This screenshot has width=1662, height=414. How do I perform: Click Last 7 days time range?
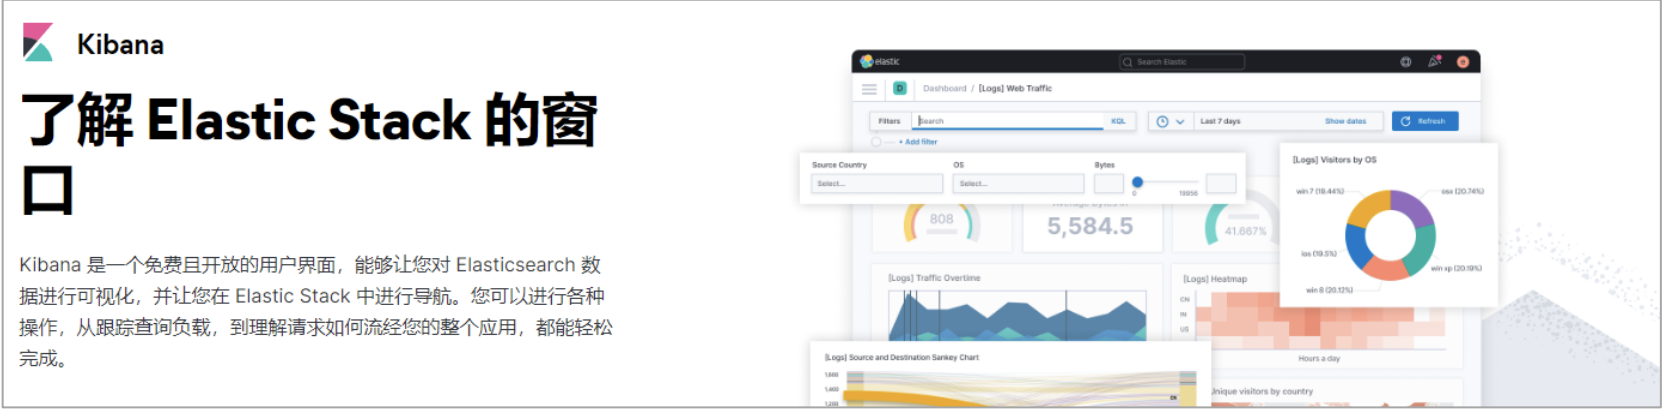1220,121
